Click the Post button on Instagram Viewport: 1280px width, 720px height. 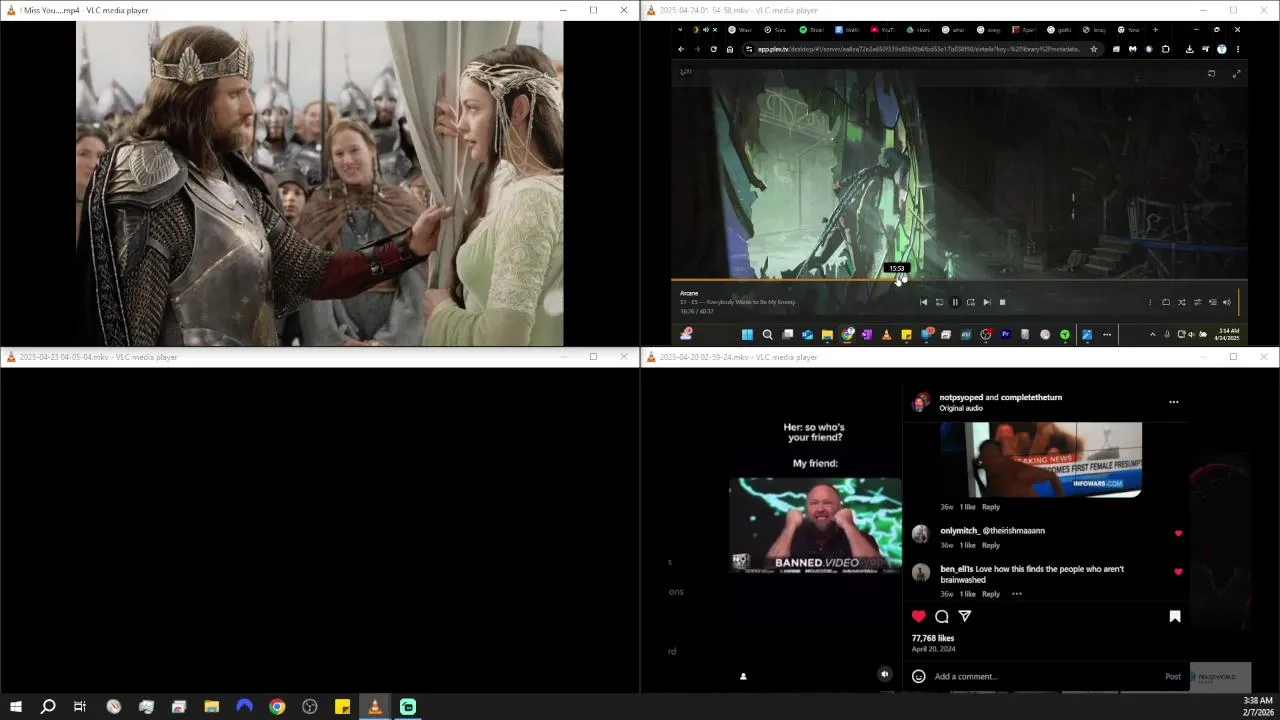point(1173,676)
